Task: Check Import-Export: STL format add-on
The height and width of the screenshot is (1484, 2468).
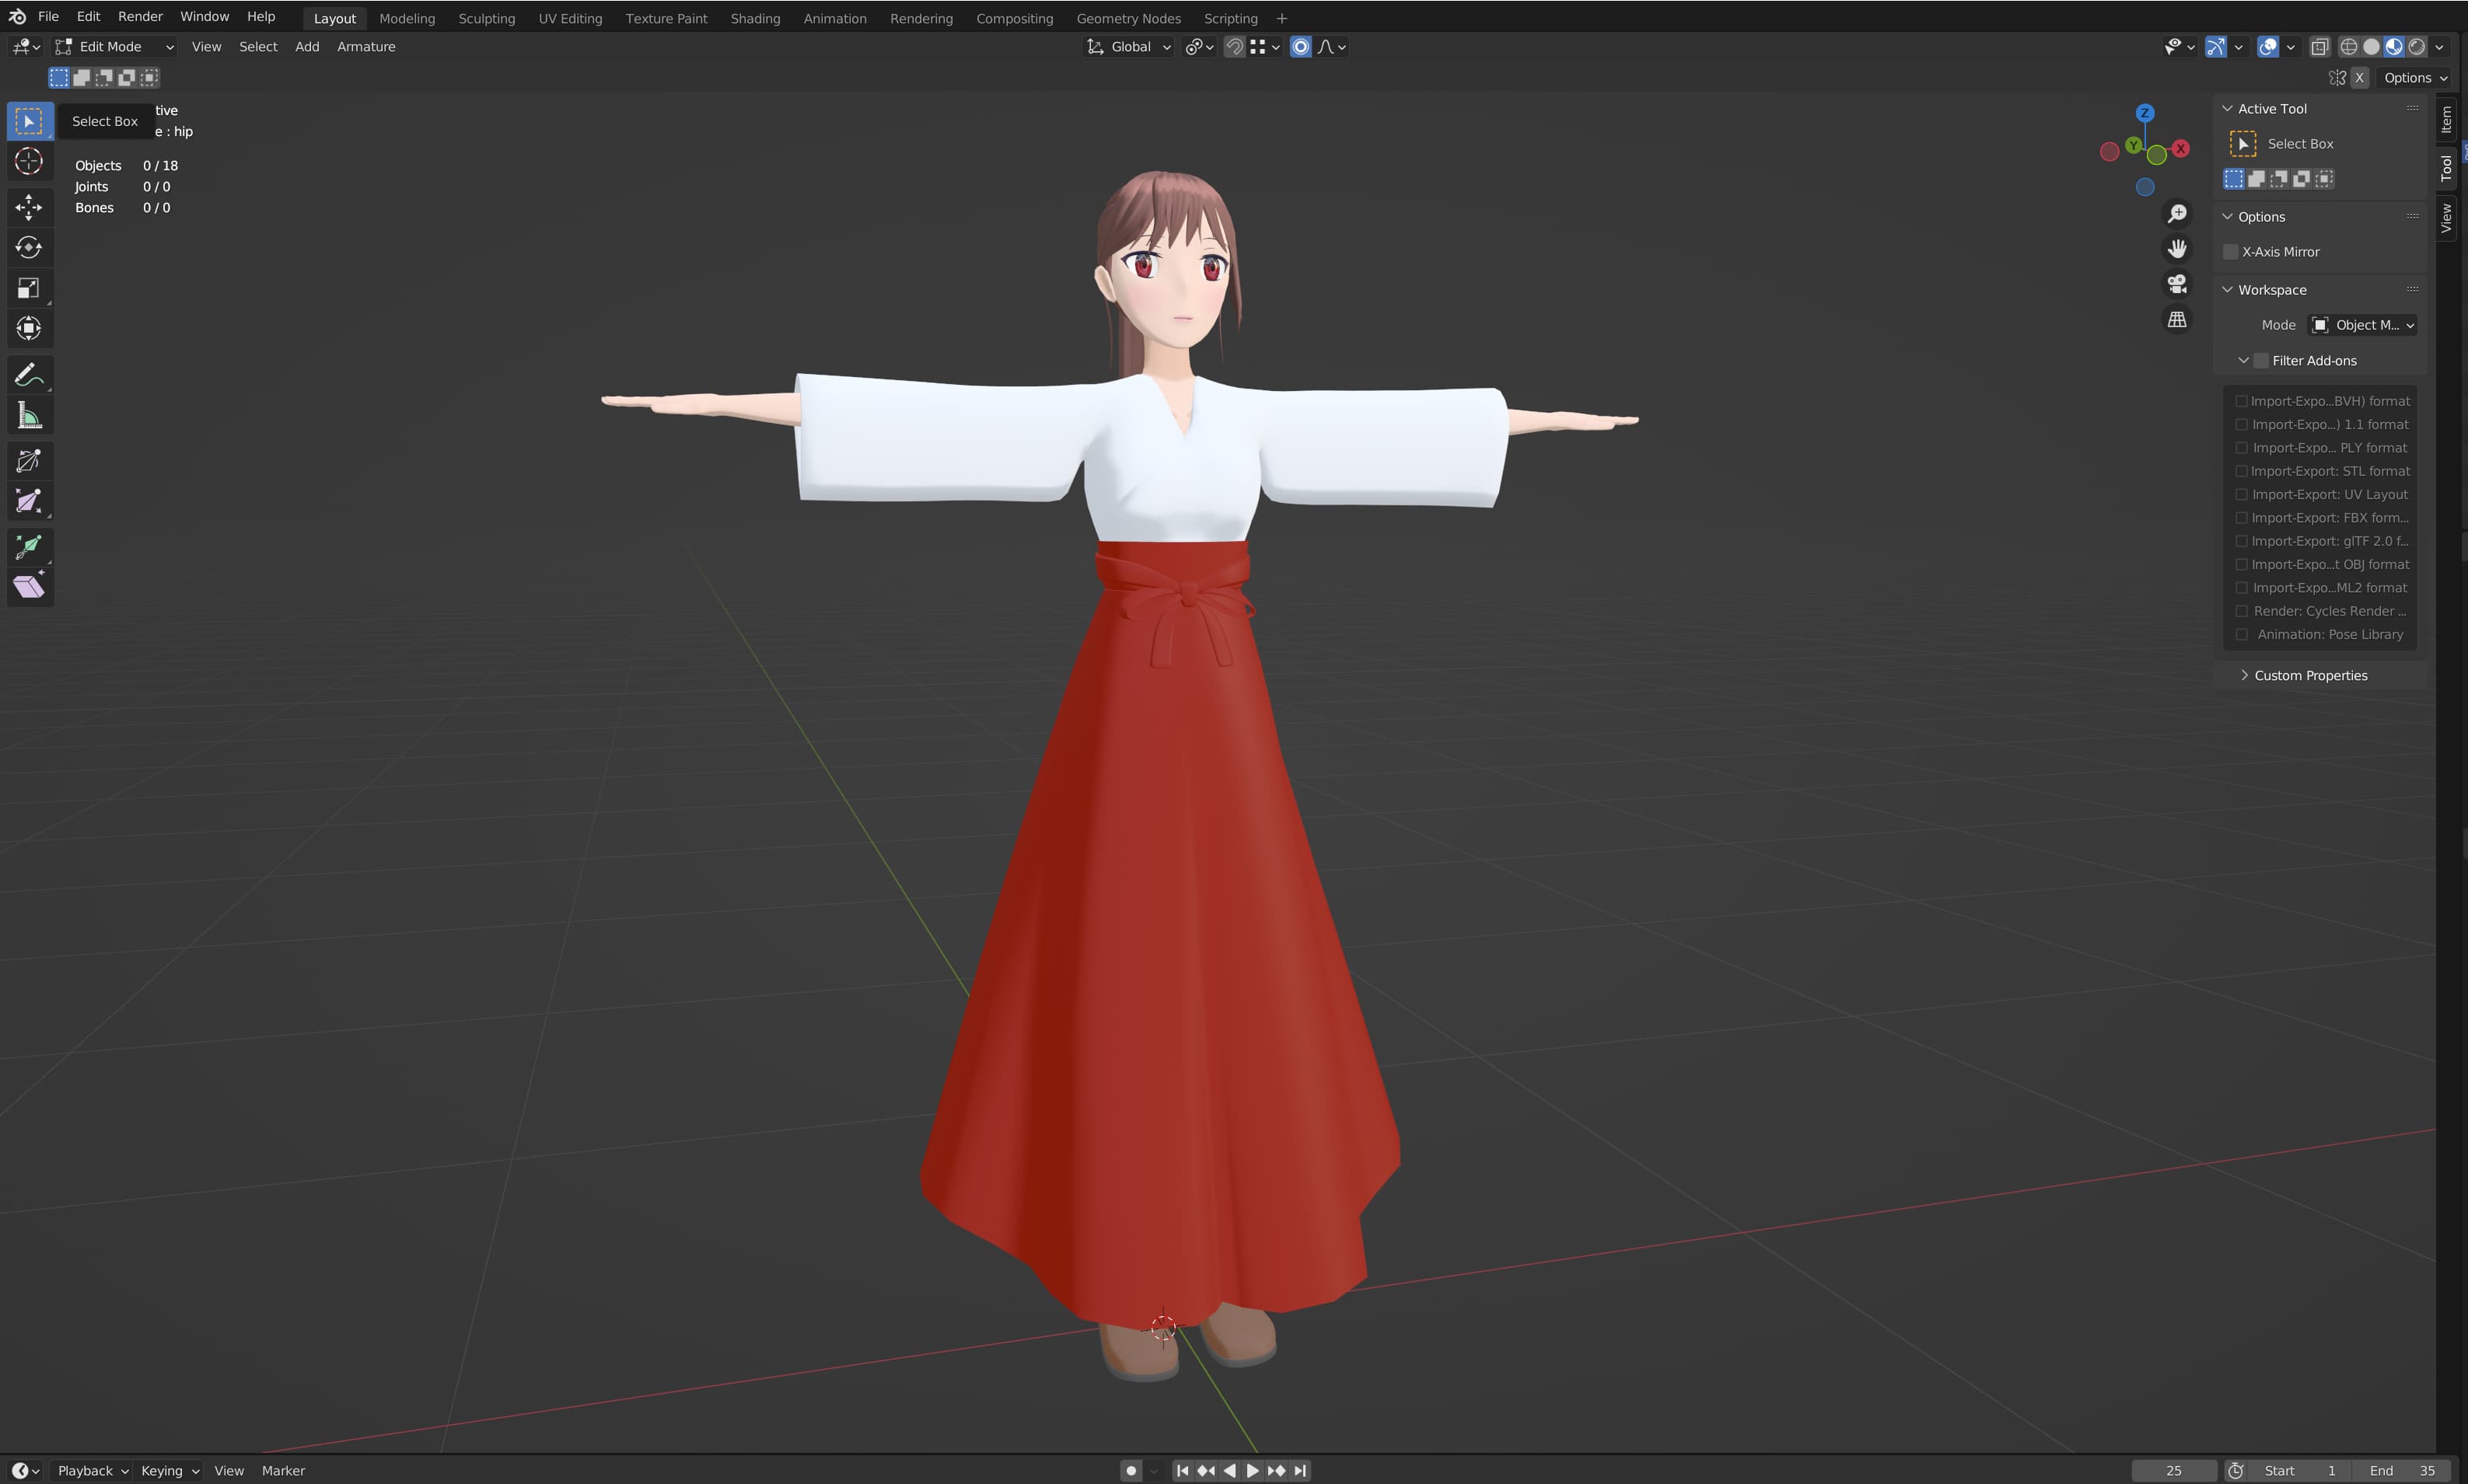Action: pyautogui.click(x=2242, y=472)
